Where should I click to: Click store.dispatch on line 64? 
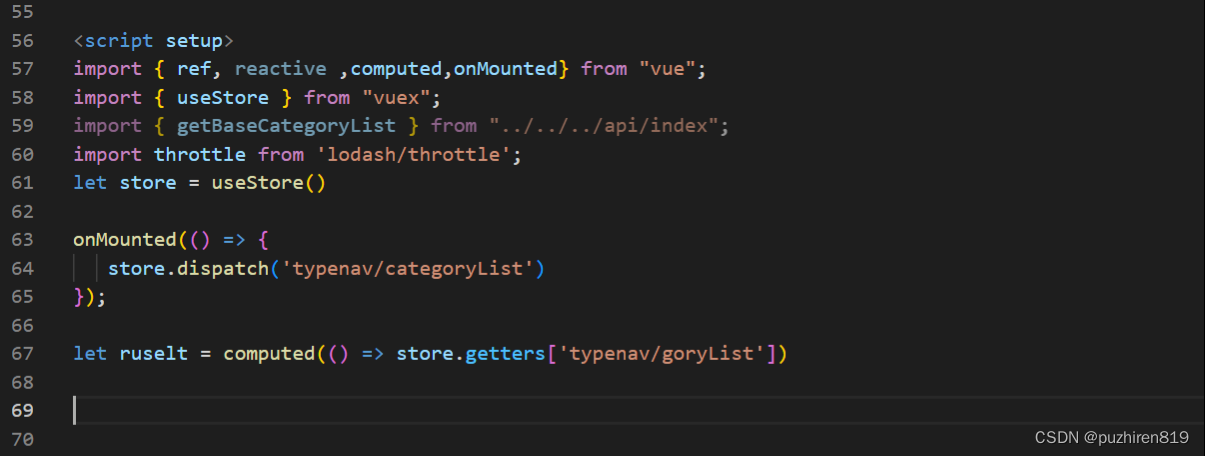[189, 269]
